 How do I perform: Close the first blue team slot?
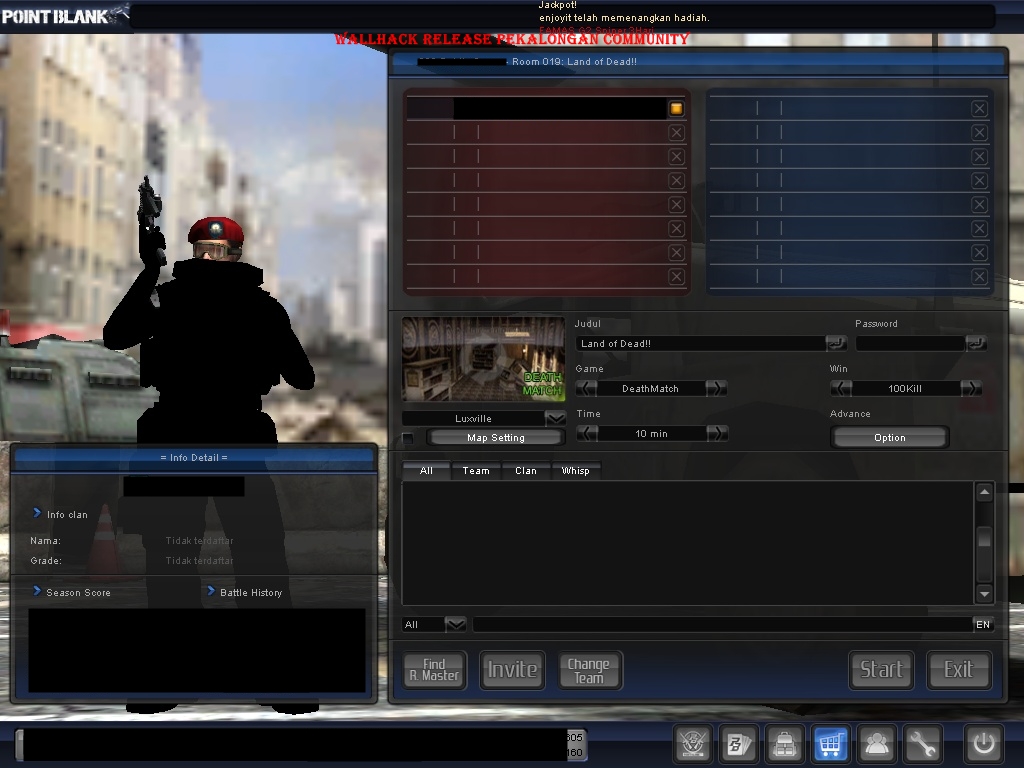(979, 108)
